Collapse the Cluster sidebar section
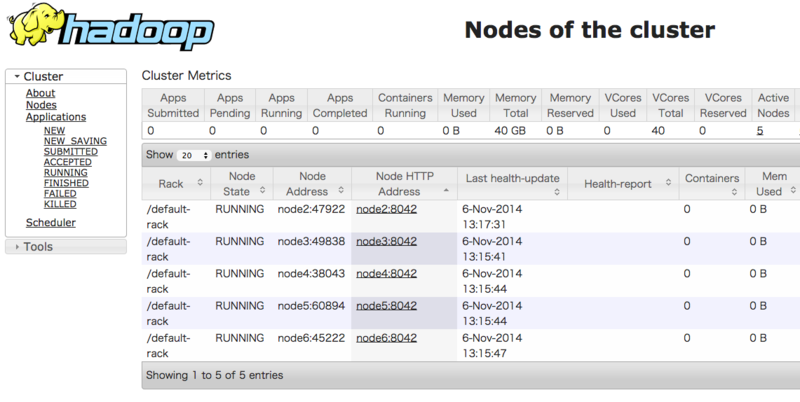This screenshot has height=402, width=800. pyautogui.click(x=66, y=77)
